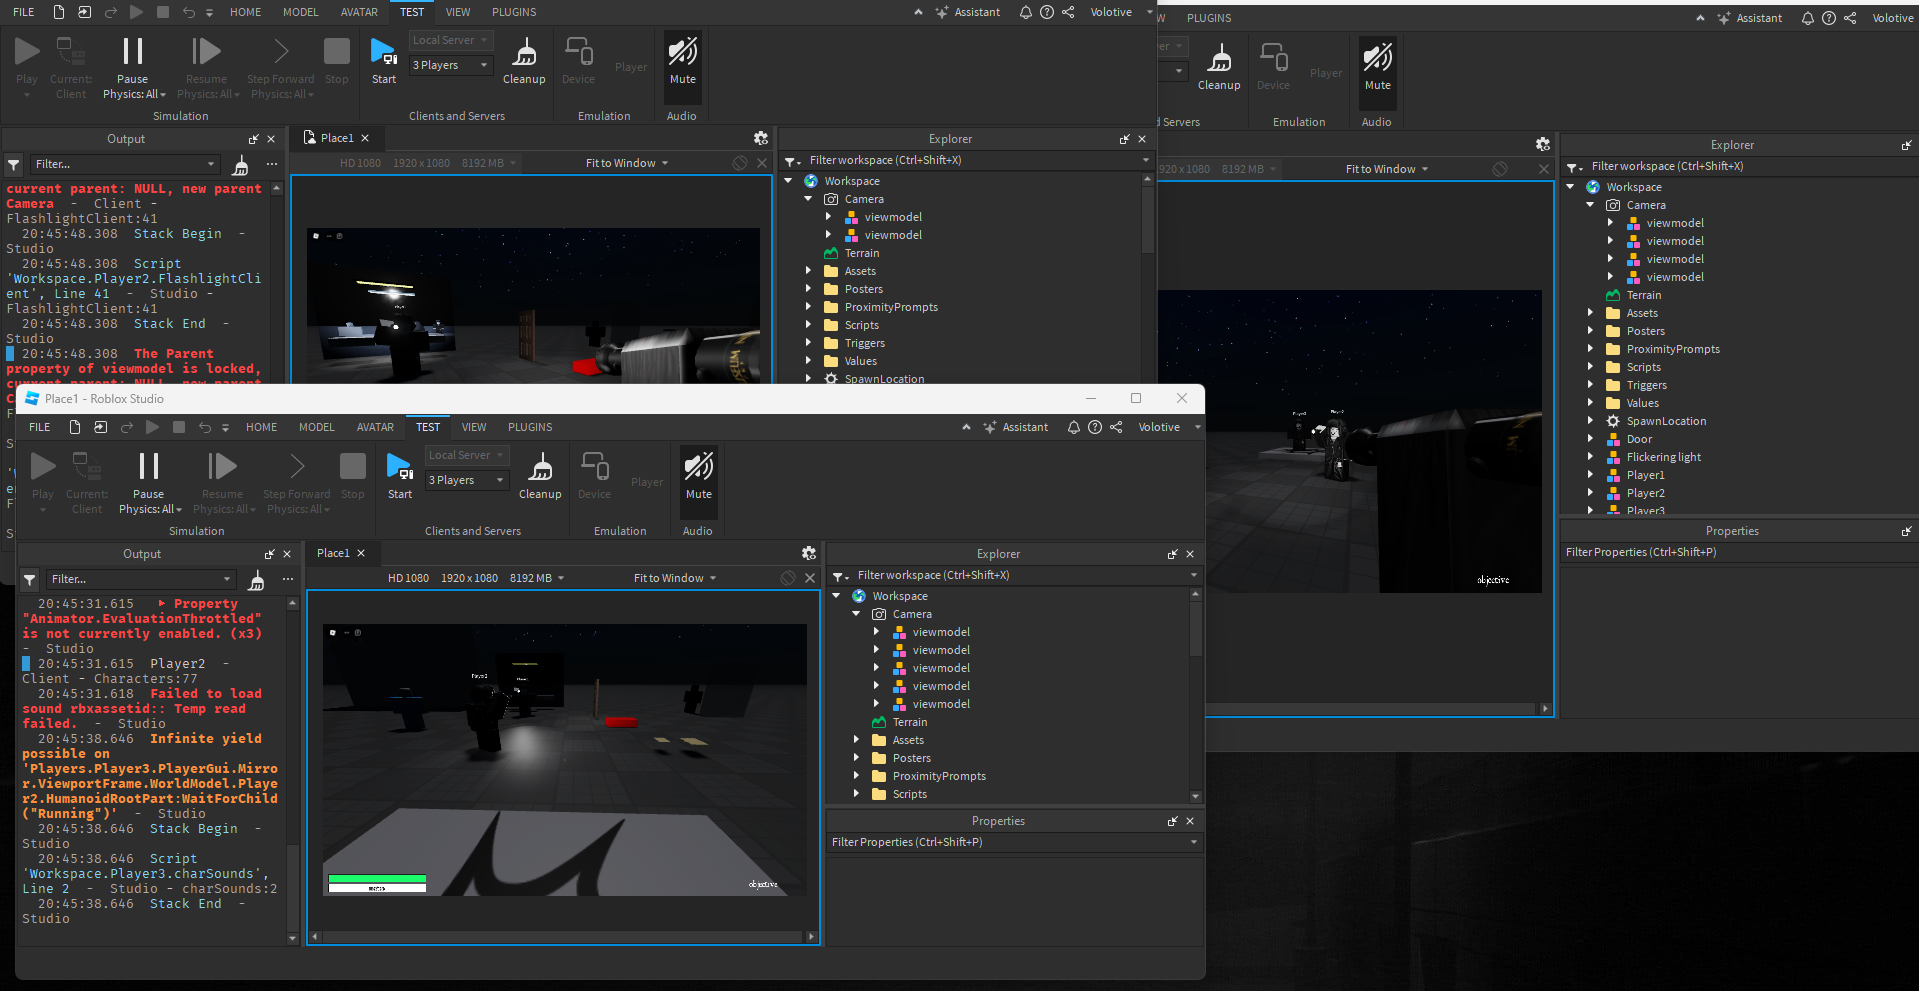The height and width of the screenshot is (991, 1919).
Task: Click the notification bell icon
Action: (1073, 427)
